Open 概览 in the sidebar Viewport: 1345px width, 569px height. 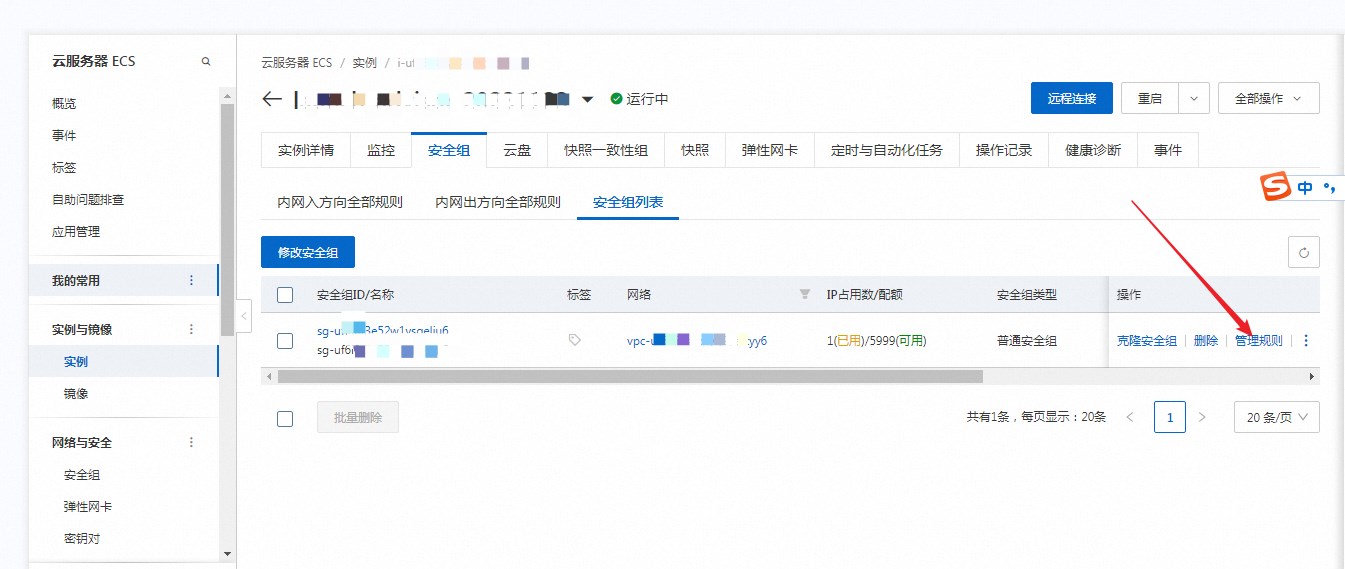tap(64, 103)
